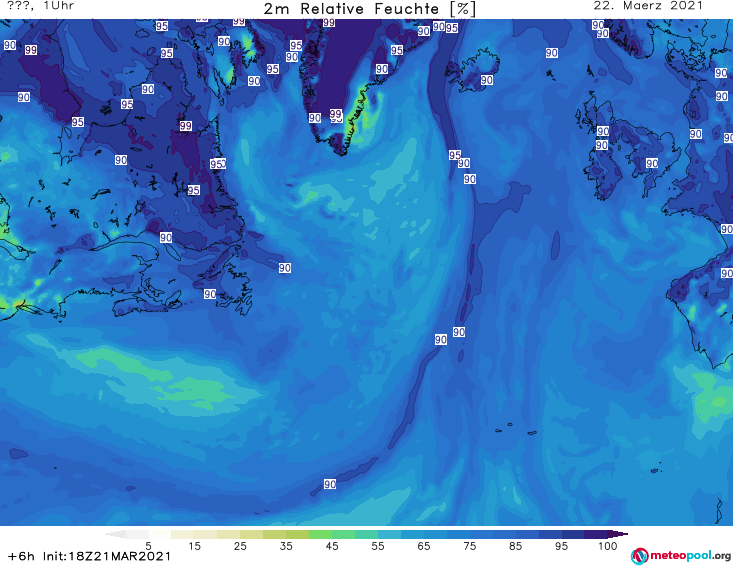Click the 'Init:18Z21MAR2021' model run label

click(x=107, y=556)
